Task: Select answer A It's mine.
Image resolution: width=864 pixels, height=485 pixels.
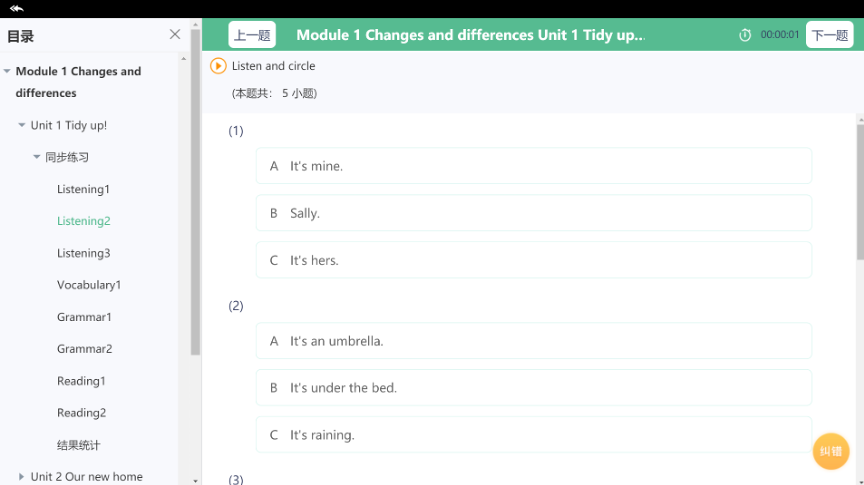Action: [533, 166]
